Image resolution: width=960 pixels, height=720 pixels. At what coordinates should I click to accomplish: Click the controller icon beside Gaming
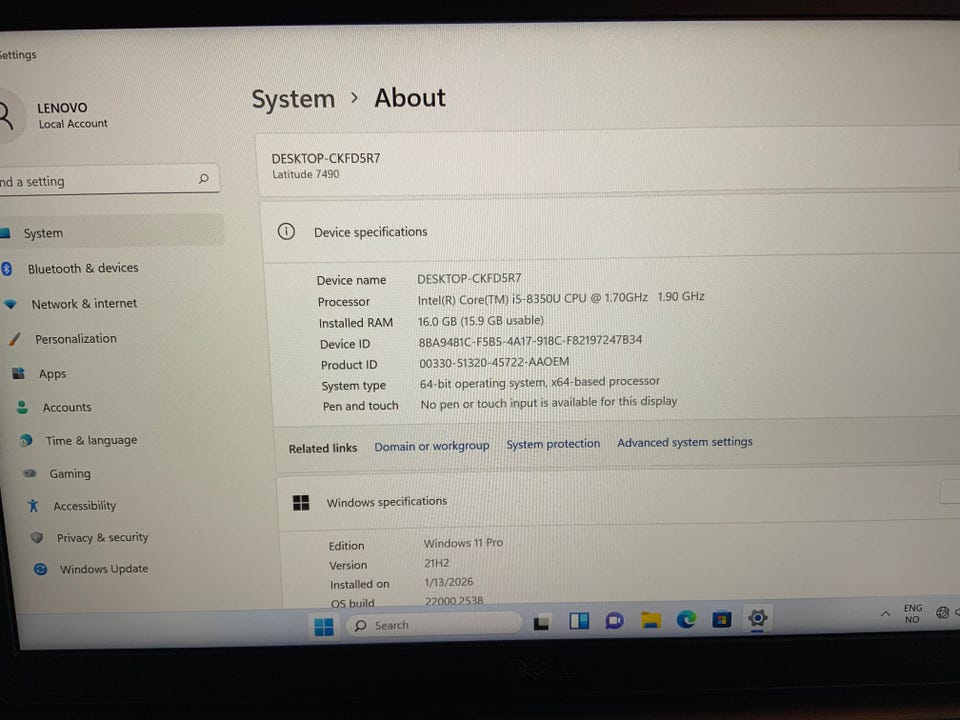pos(29,473)
